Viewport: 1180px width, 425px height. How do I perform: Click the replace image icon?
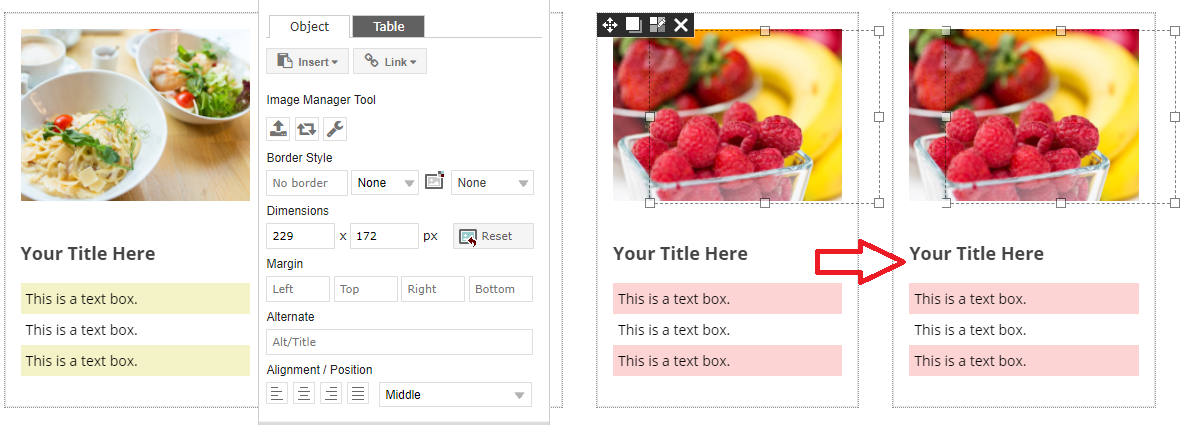click(x=306, y=129)
